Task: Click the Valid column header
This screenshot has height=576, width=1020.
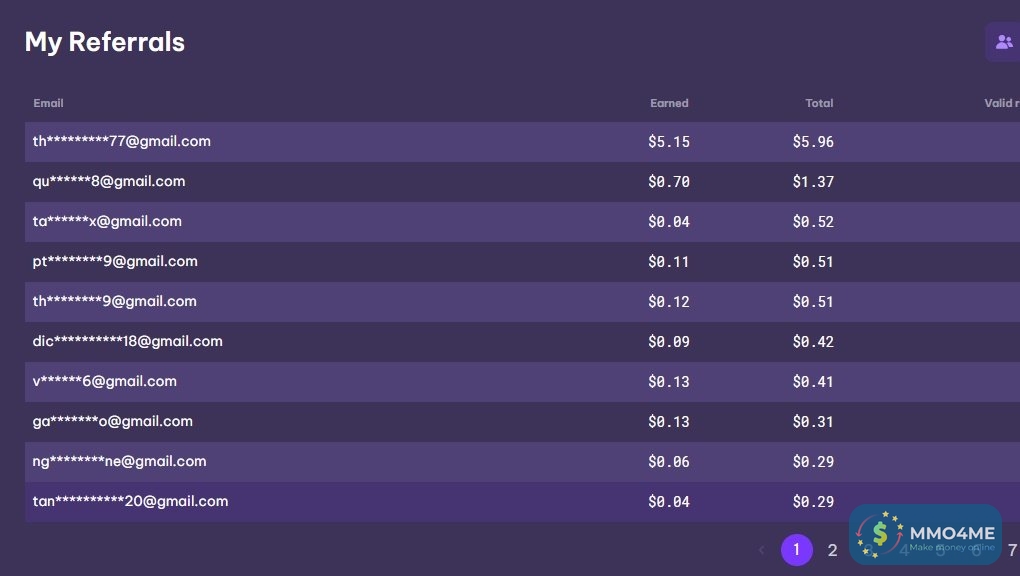Action: click(1001, 103)
